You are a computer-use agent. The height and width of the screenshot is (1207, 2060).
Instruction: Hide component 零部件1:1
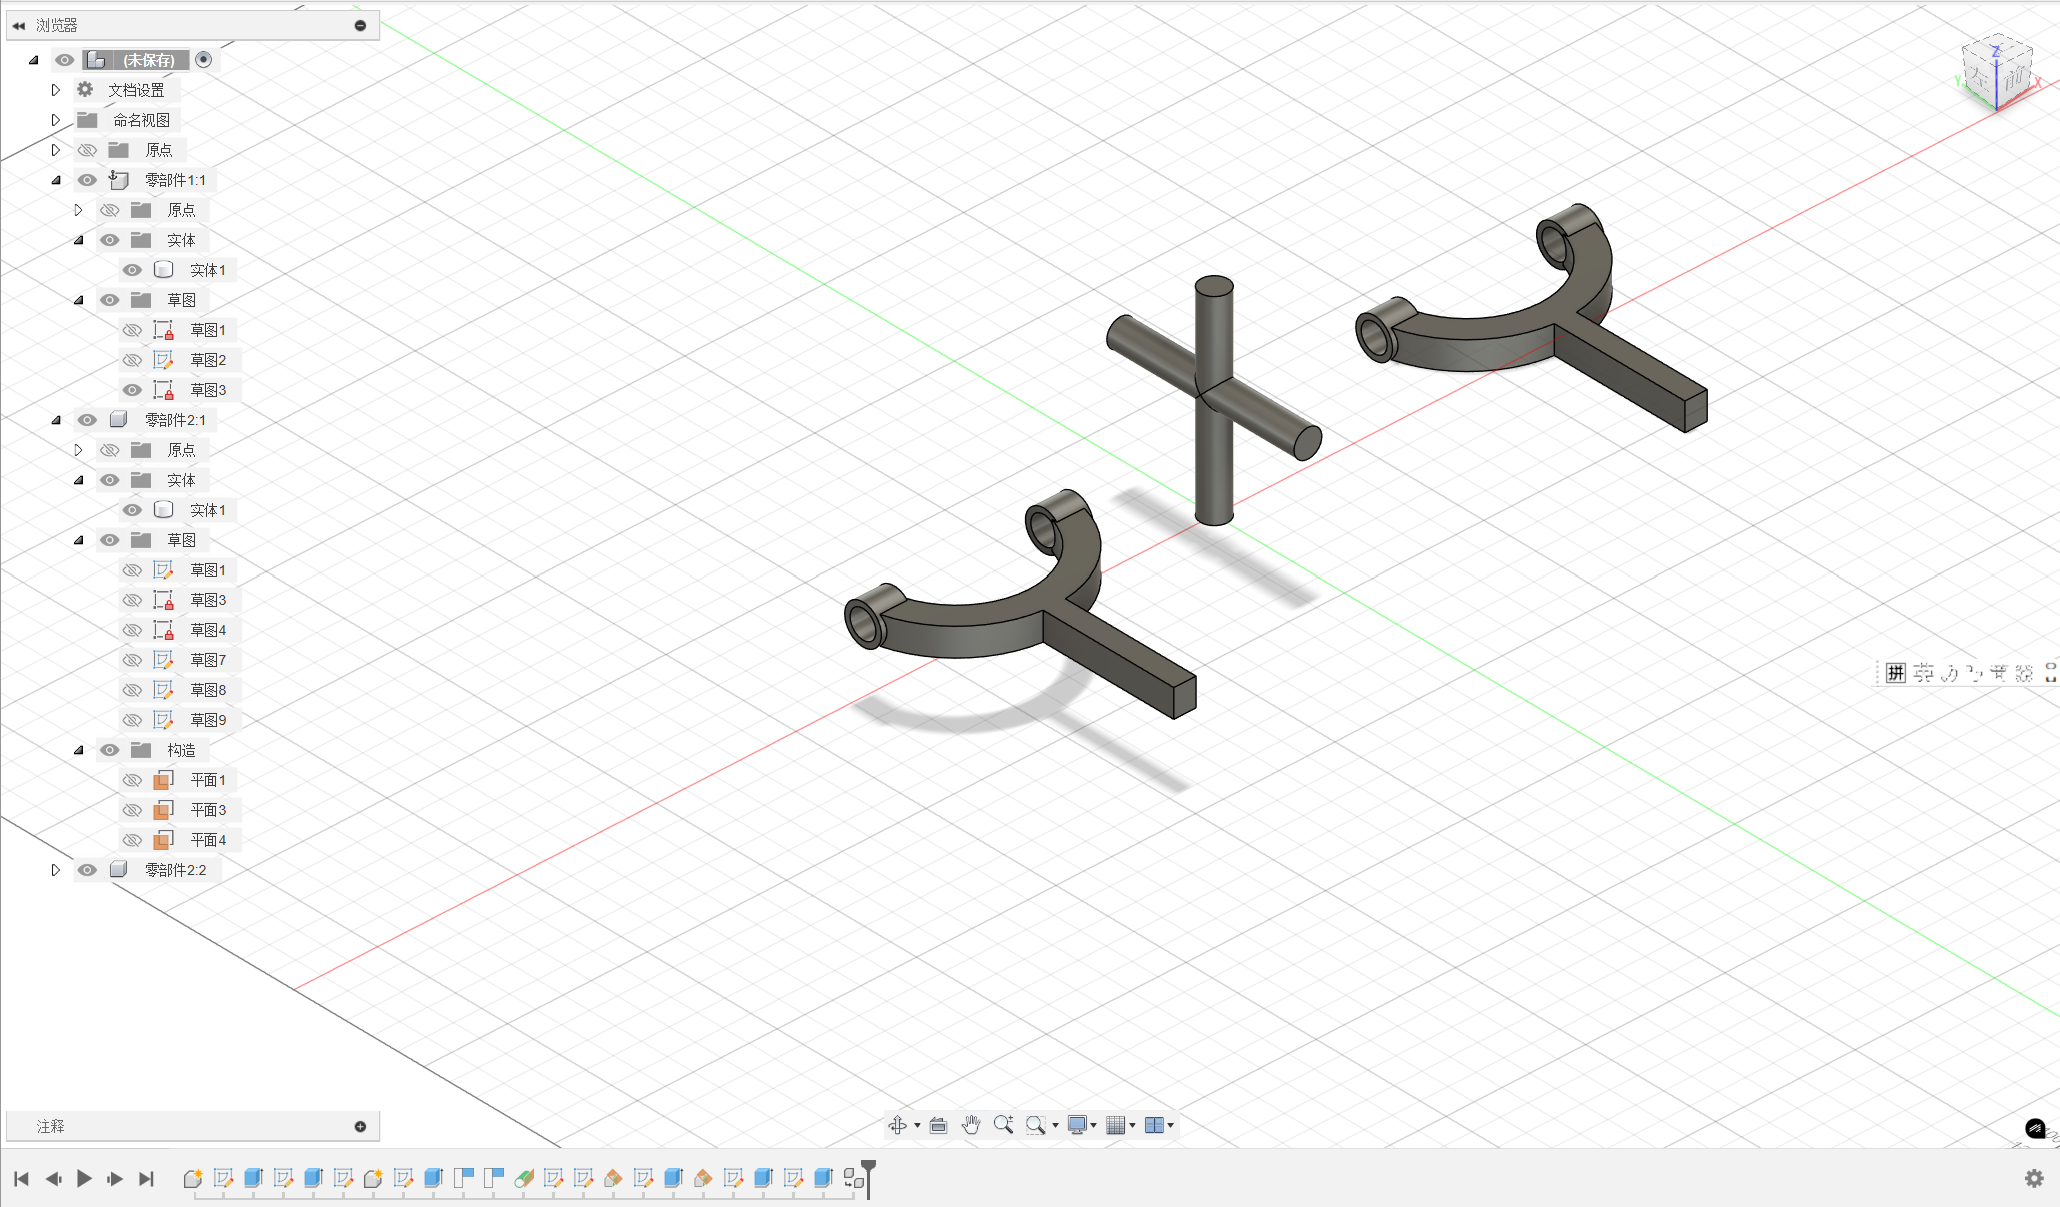88,180
